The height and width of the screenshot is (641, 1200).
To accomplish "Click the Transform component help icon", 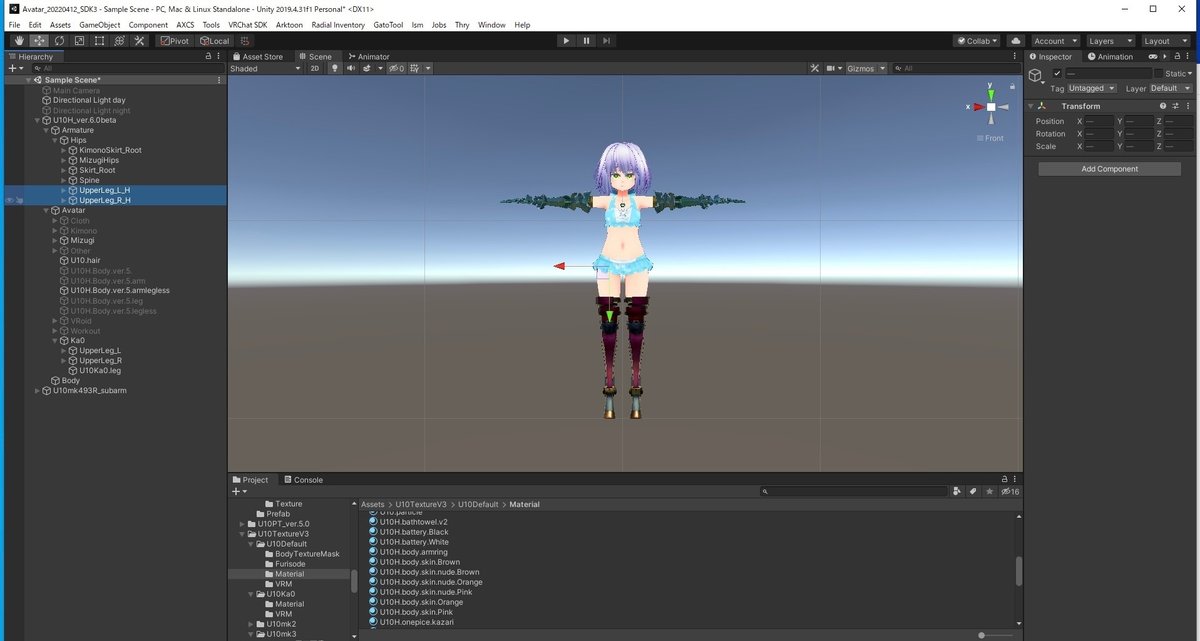I will coord(1163,105).
